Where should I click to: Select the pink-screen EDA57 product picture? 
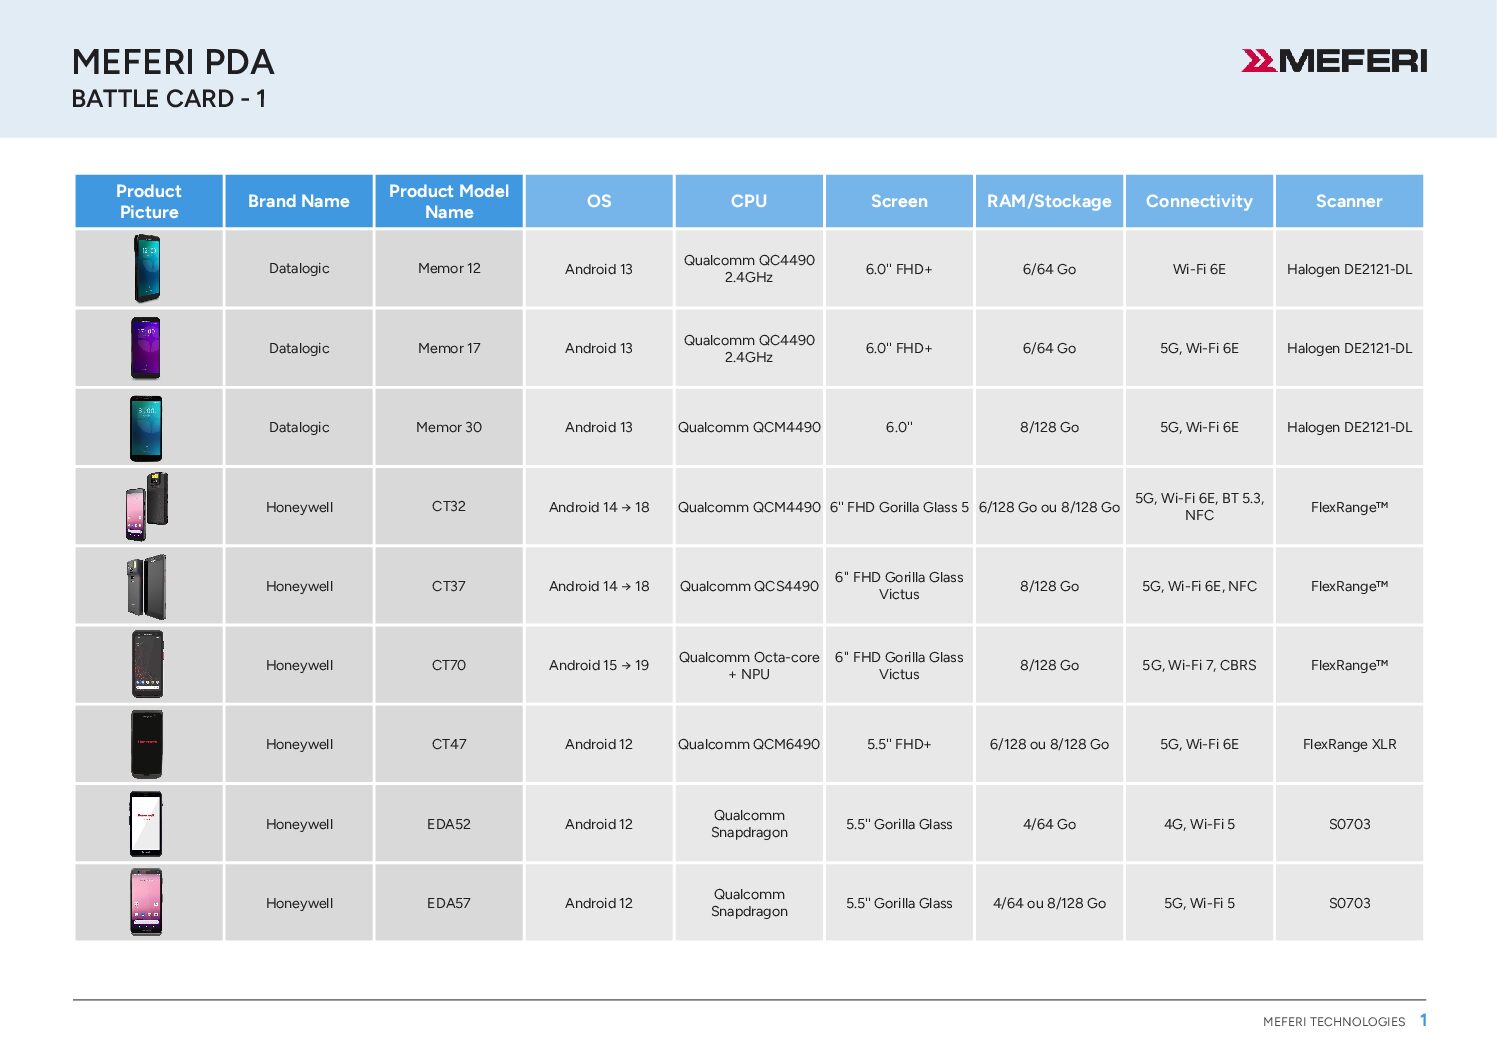(146, 903)
